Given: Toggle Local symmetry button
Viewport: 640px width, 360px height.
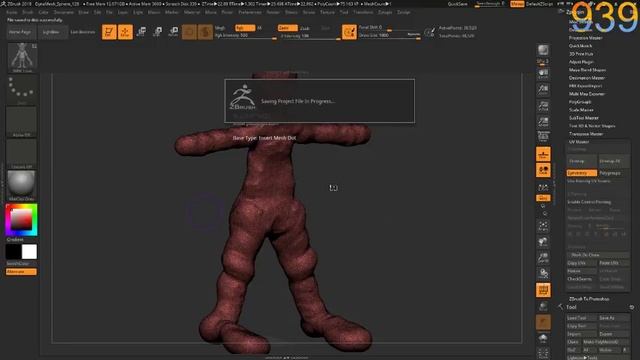Looking at the screenshot, I should pyautogui.click(x=543, y=171).
